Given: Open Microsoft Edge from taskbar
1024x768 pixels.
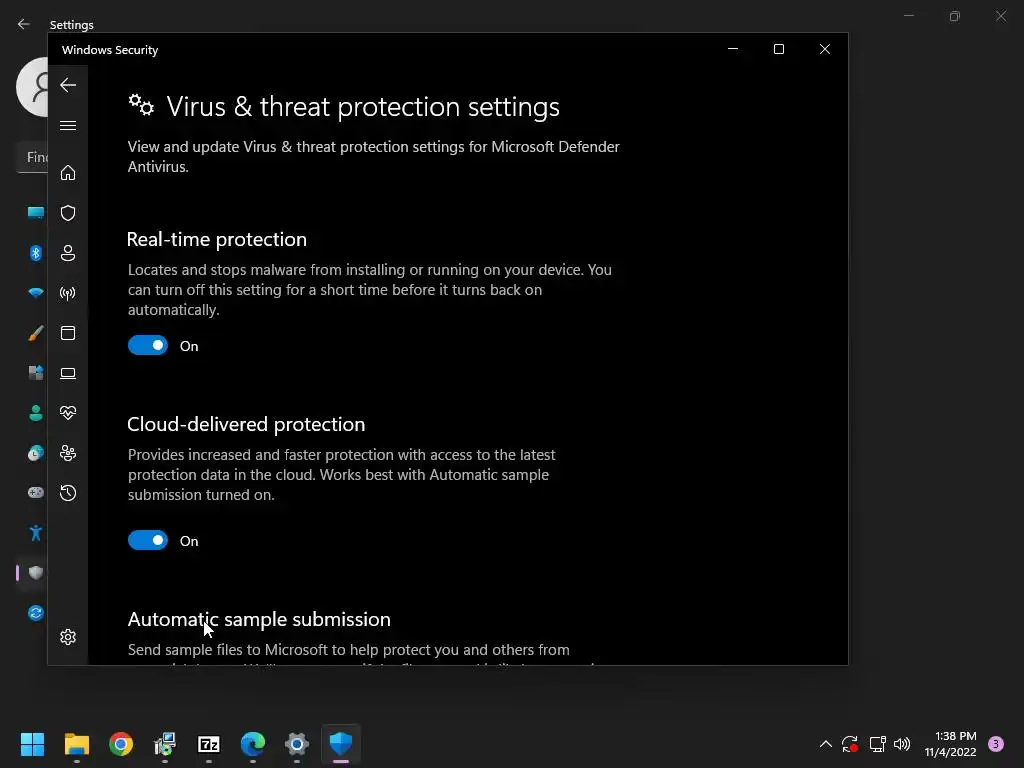Looking at the screenshot, I should [x=253, y=744].
